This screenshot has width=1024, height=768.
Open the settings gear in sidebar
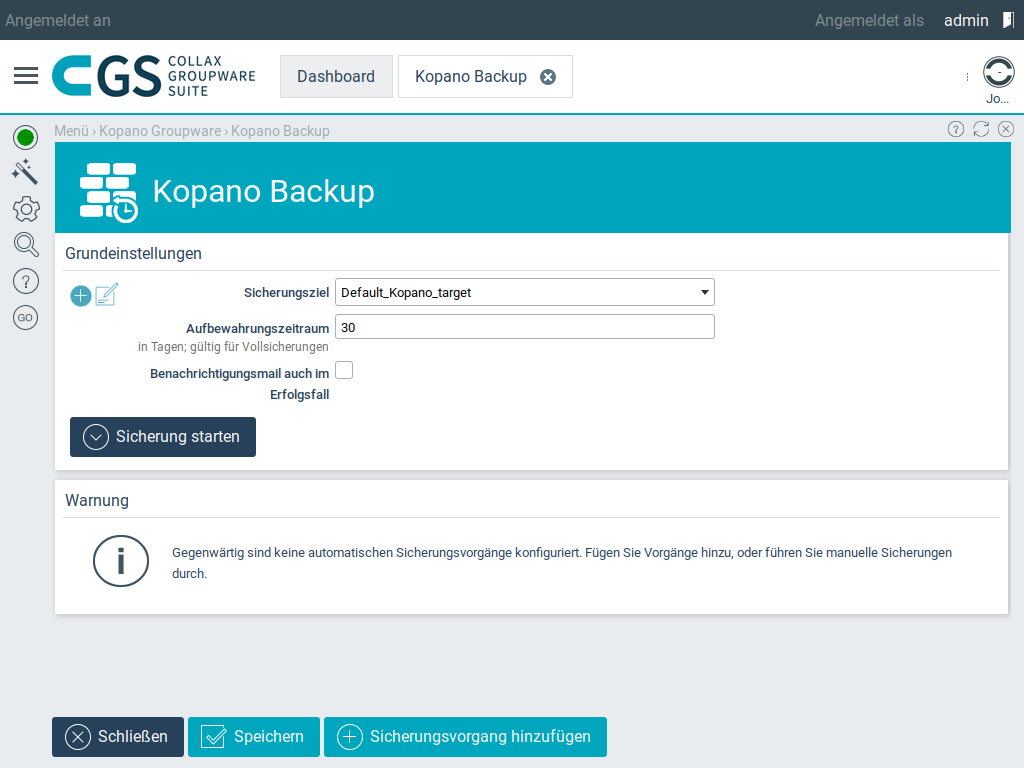click(x=26, y=210)
